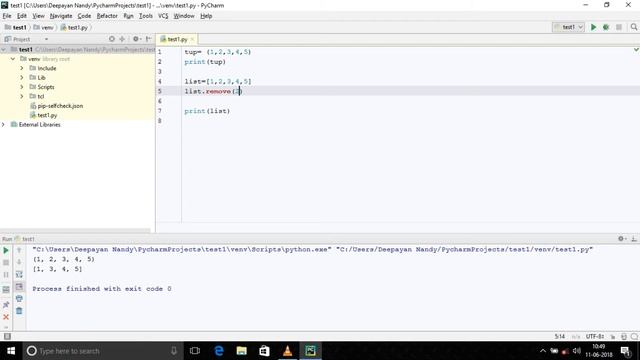640x360 pixels.
Task: Open the Window menu
Action: [184, 16]
